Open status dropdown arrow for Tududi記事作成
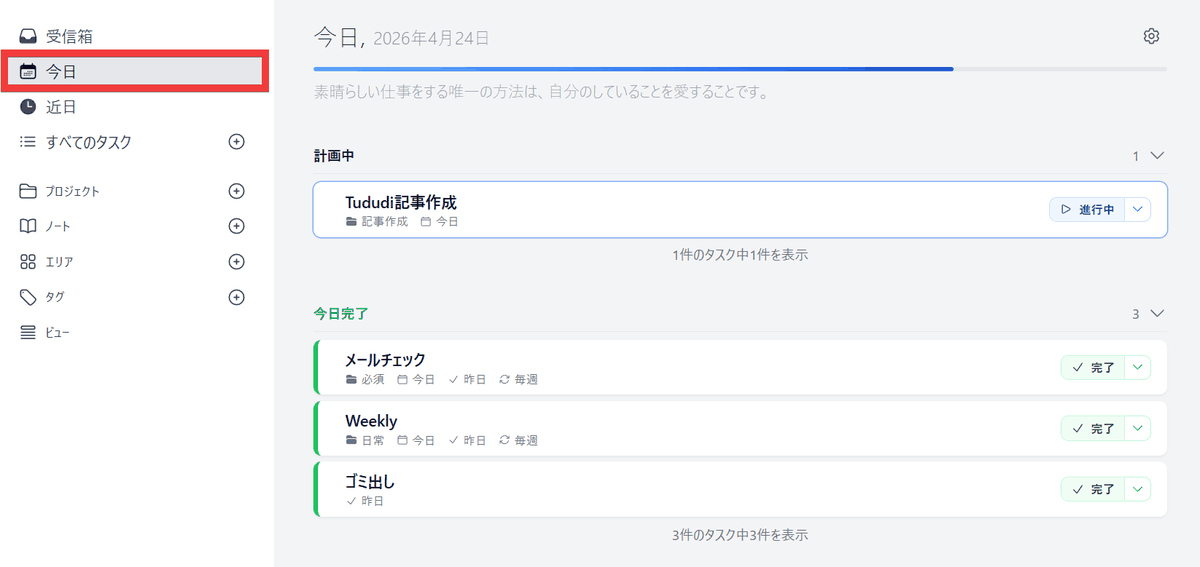The width and height of the screenshot is (1200, 567). point(1139,210)
